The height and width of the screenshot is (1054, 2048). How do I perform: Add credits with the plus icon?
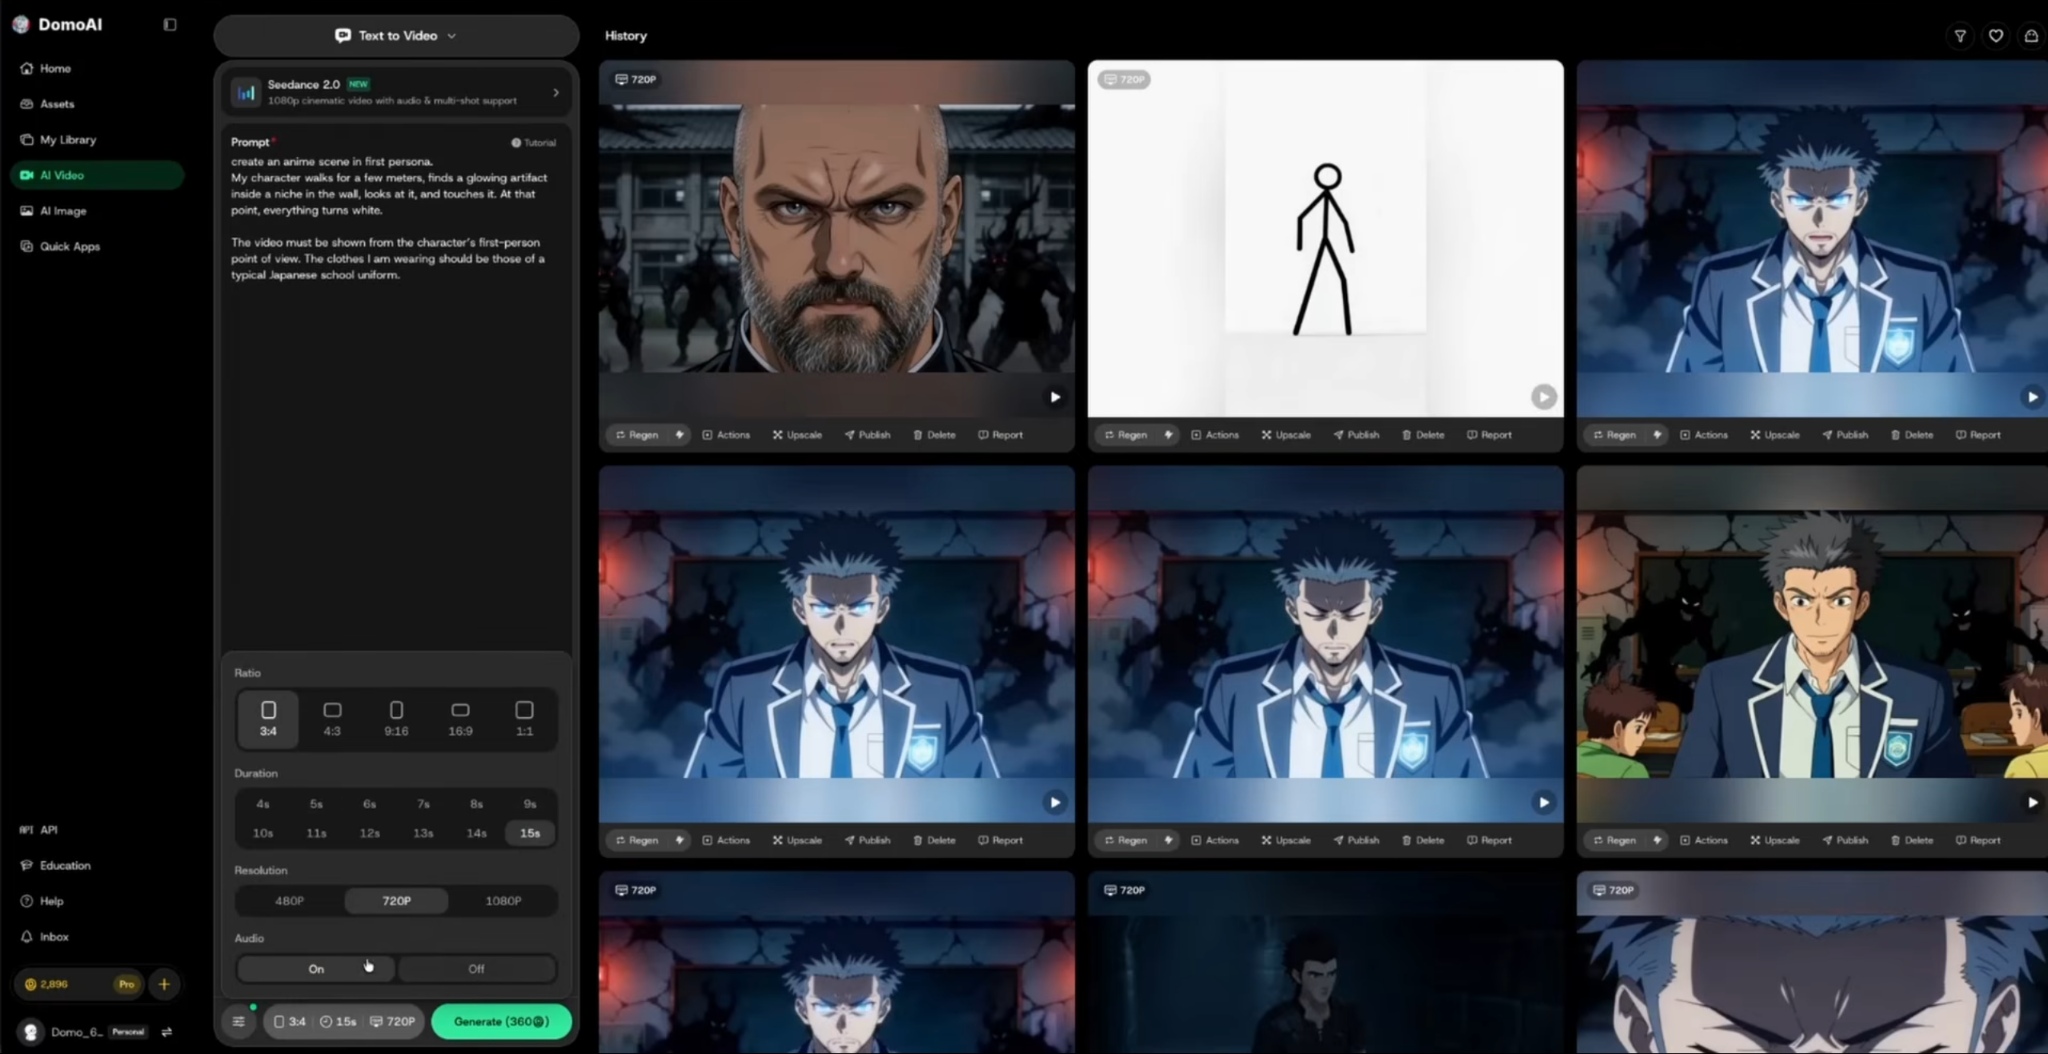[164, 984]
